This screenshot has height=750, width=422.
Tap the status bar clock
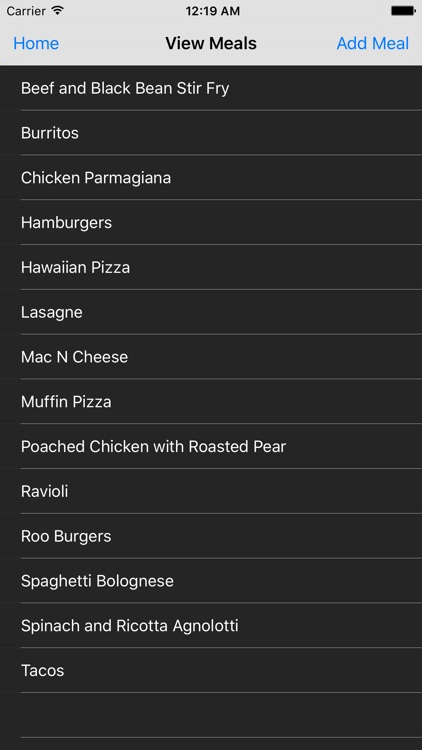point(212,11)
